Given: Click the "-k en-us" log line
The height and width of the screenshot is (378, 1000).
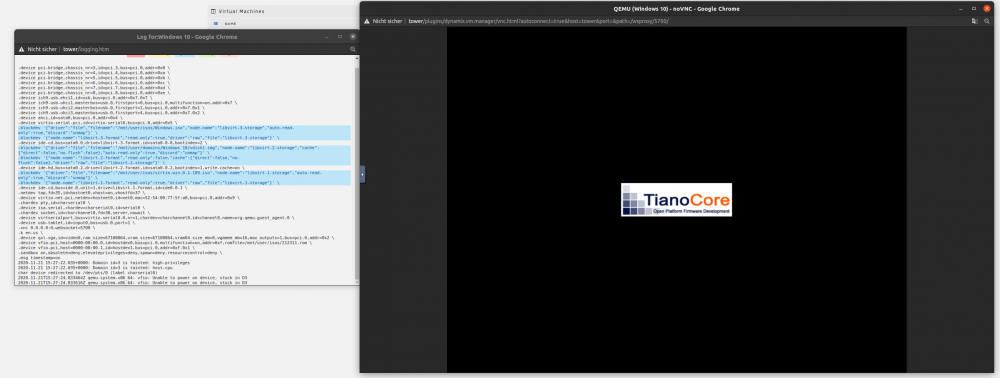Looking at the screenshot, I should (x=31, y=233).
